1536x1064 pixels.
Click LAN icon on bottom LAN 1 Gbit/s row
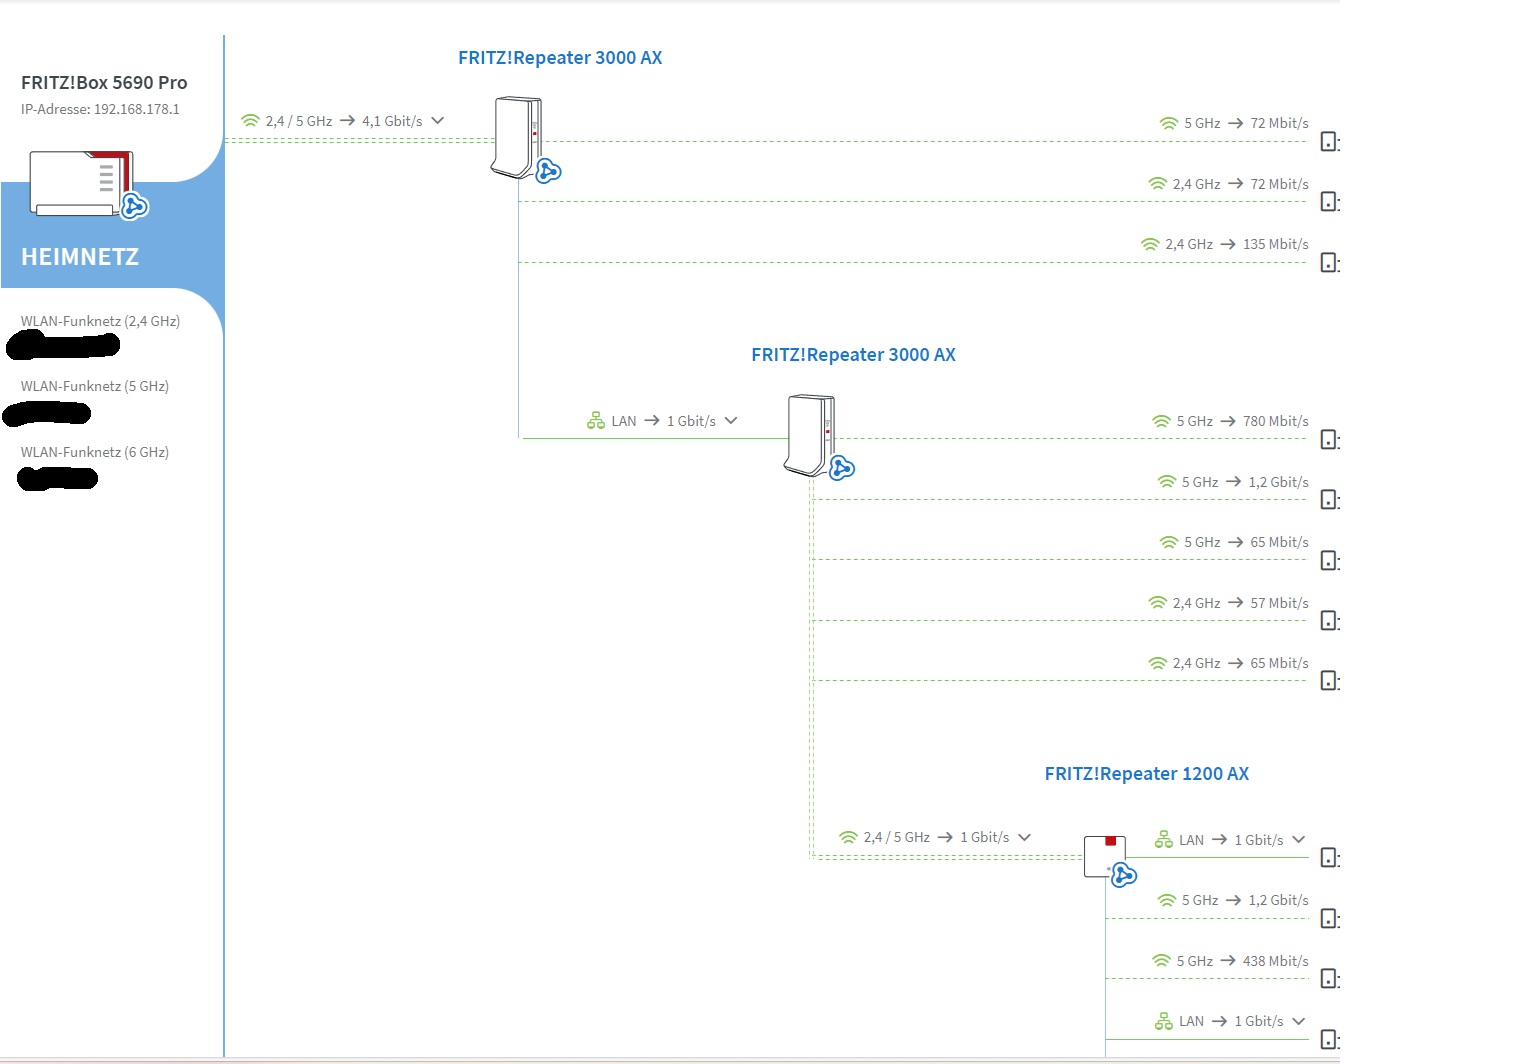(1164, 1021)
